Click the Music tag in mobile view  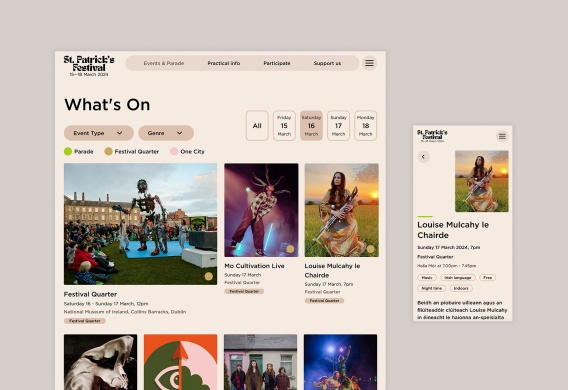[x=427, y=278]
